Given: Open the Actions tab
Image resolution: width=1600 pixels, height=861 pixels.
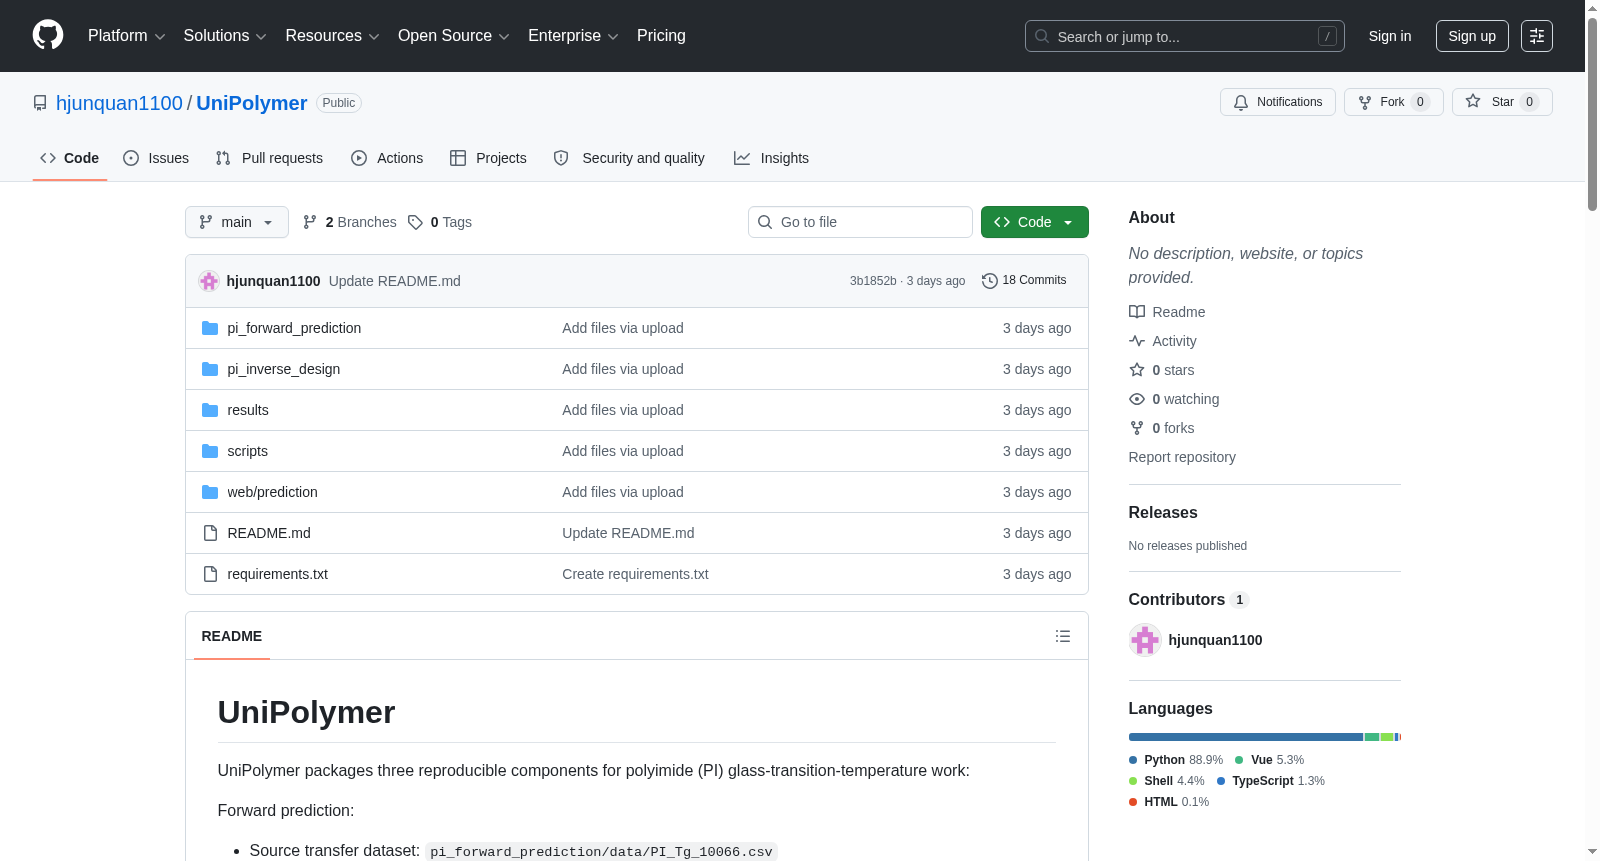Looking at the screenshot, I should click(387, 158).
